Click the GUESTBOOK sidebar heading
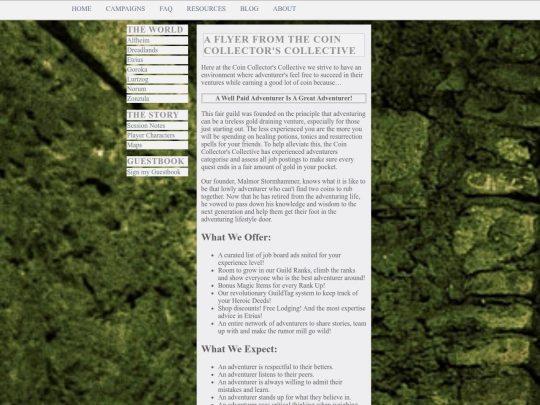The height and width of the screenshot is (405, 540). coord(157,161)
